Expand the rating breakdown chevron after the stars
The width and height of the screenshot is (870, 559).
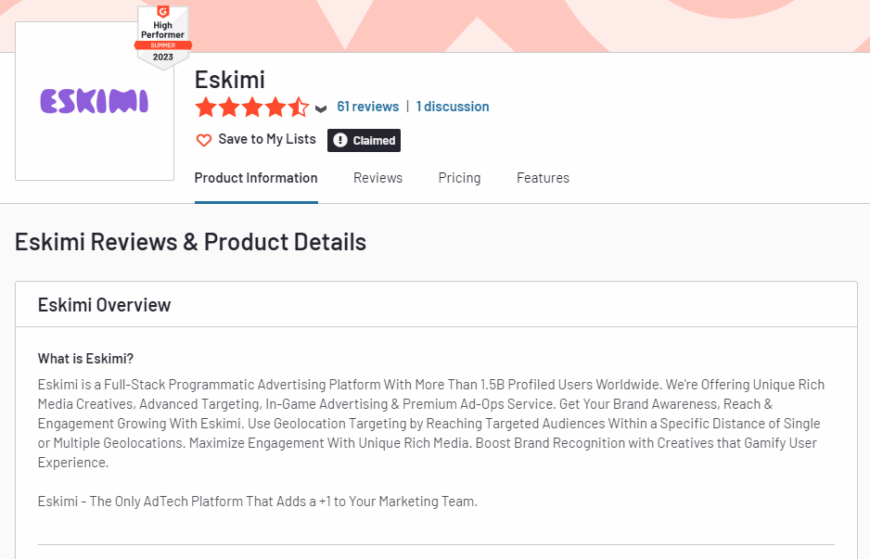[x=321, y=108]
